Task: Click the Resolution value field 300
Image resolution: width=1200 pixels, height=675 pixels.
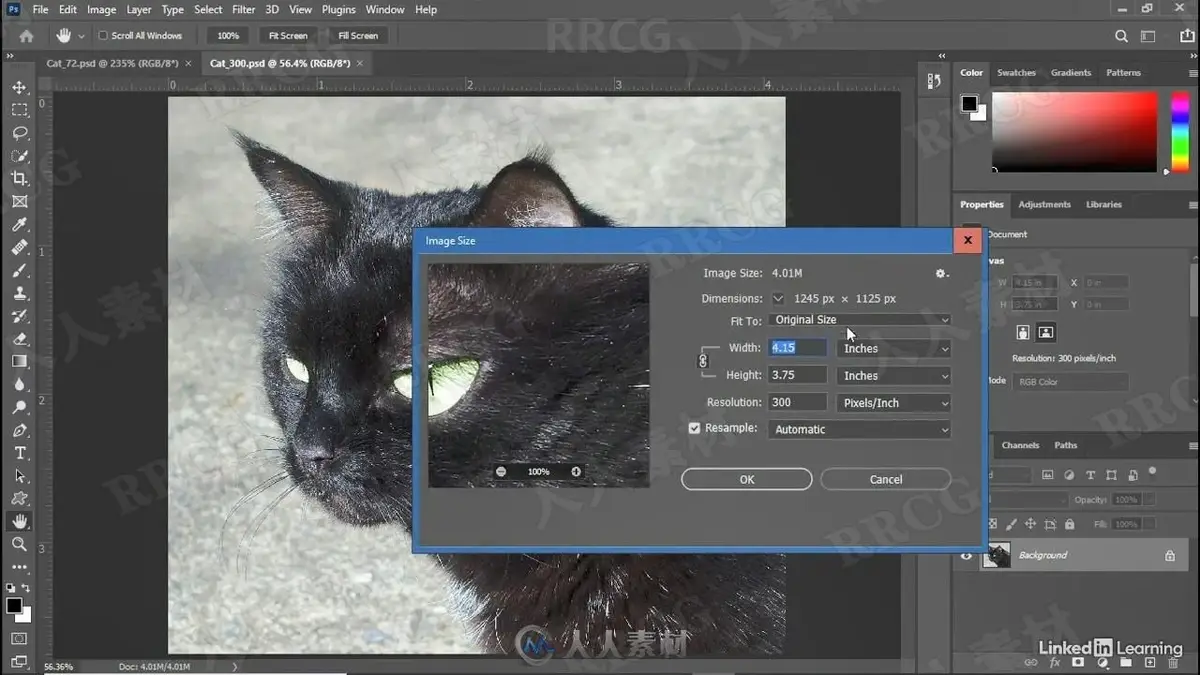Action: pos(797,402)
